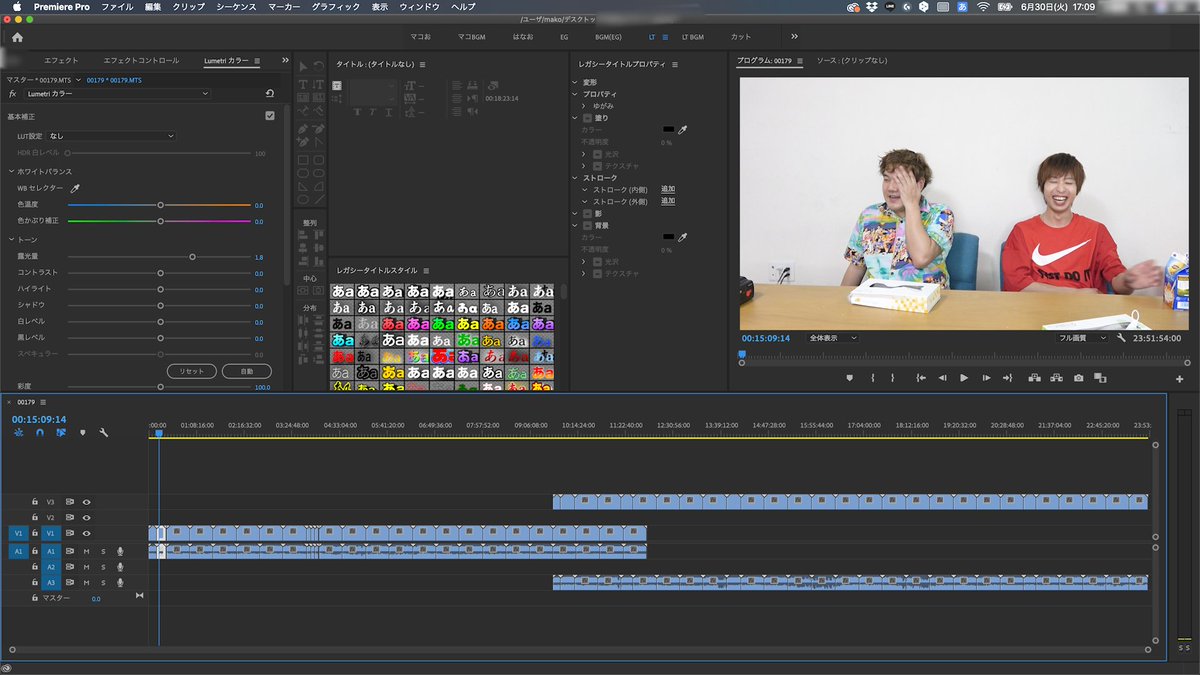Collapse the ホワイトバランス section

[10, 171]
